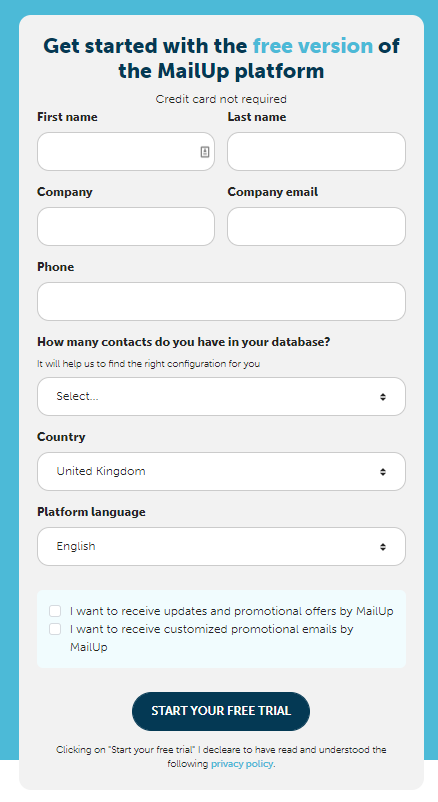438x802 pixels.
Task: Click into the Company input field
Action: pyautogui.click(x=126, y=226)
